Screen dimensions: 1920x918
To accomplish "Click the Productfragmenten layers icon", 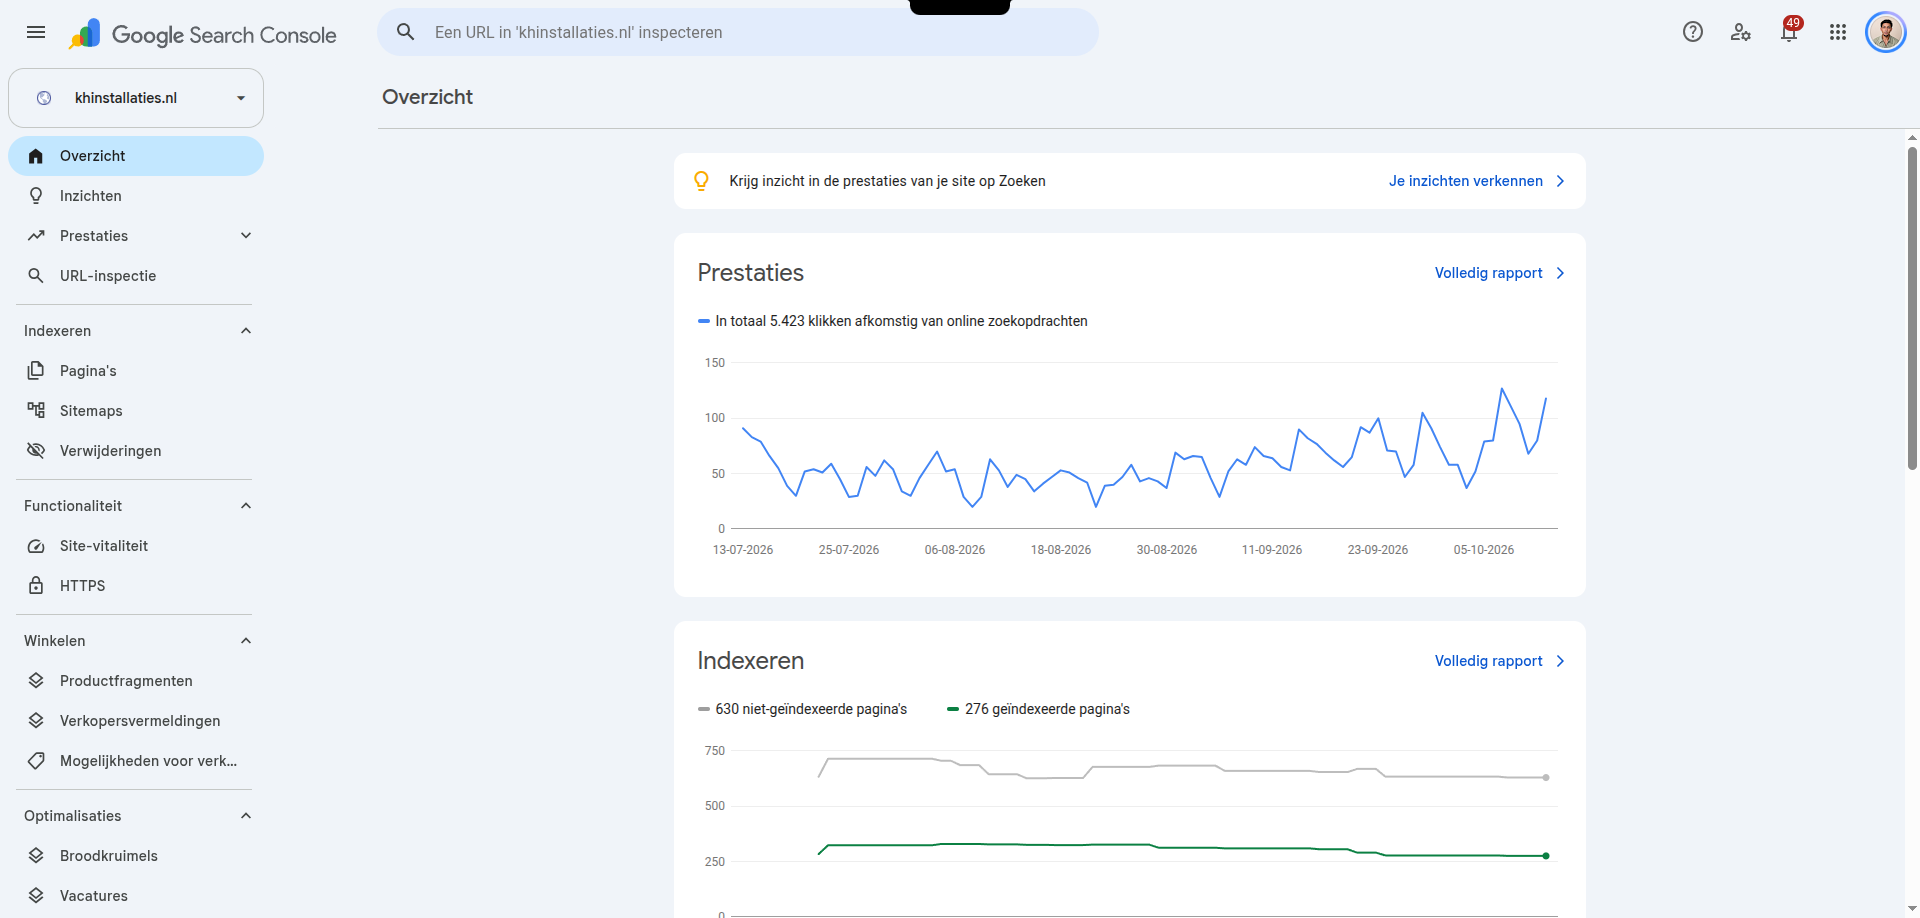I will click(36, 681).
